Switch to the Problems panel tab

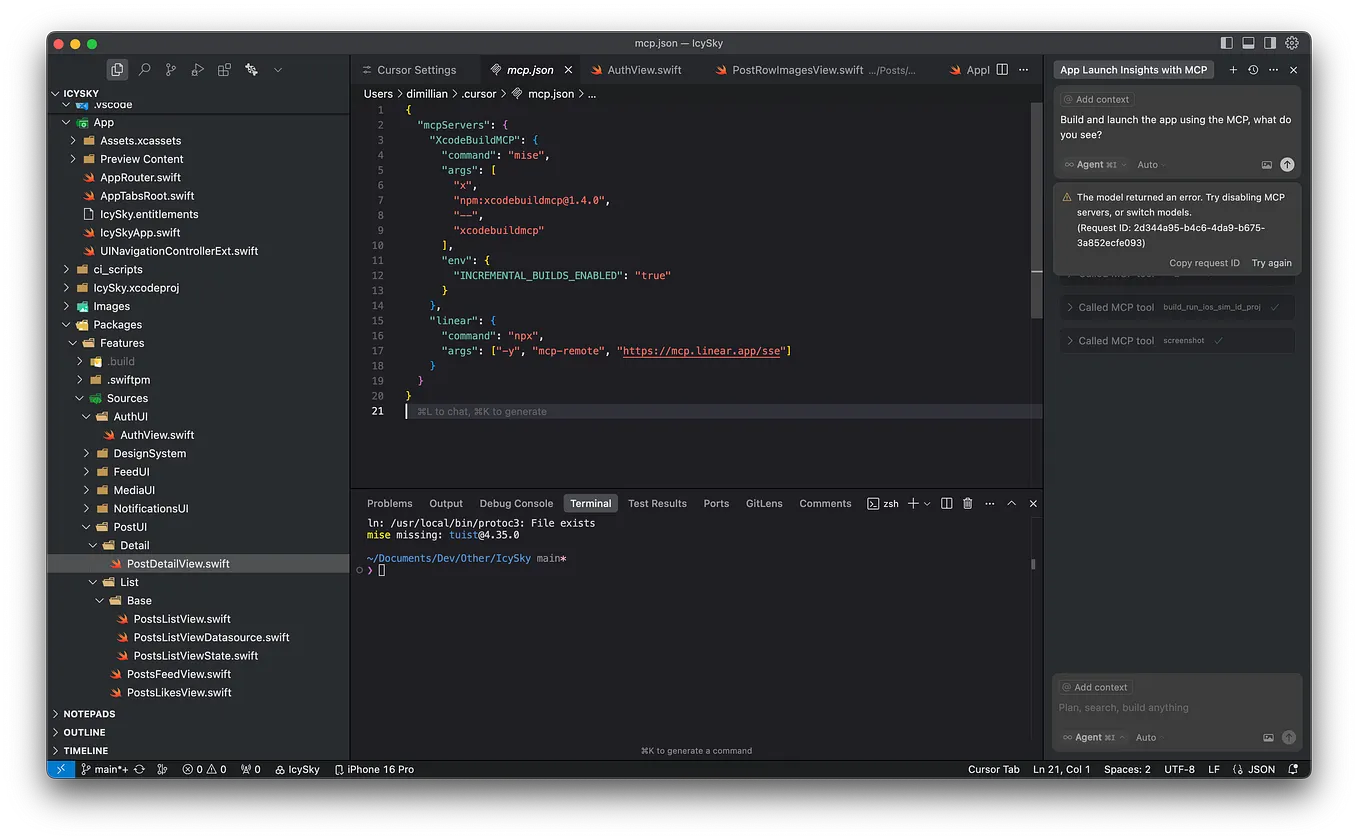pyautogui.click(x=389, y=503)
